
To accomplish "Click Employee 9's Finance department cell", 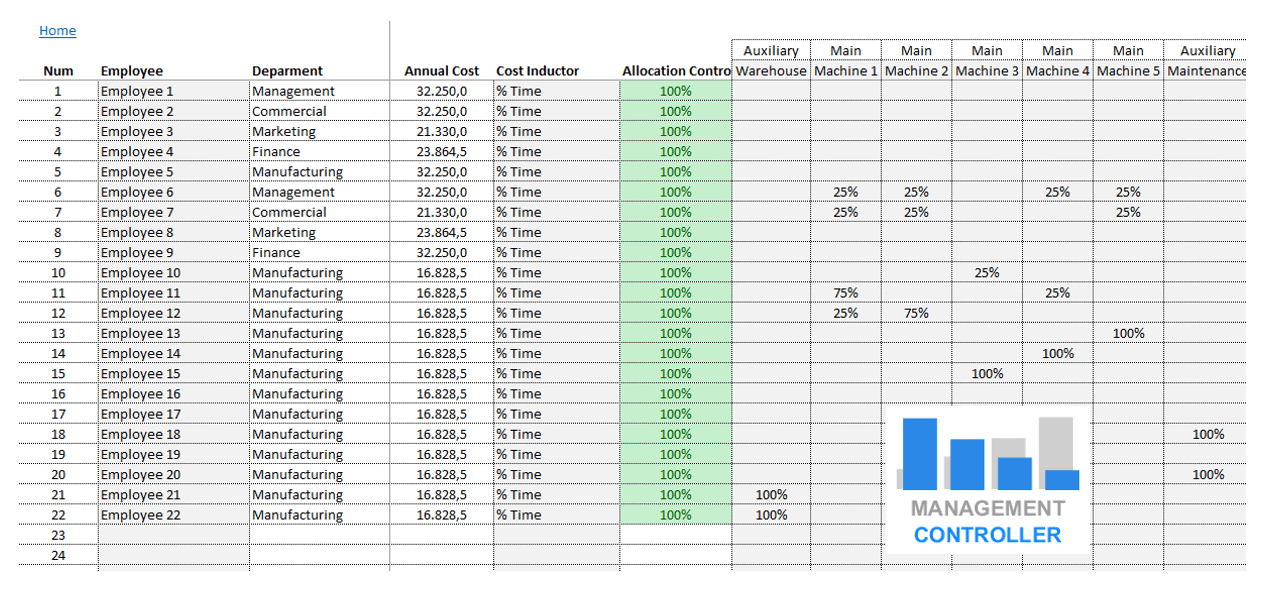I will coord(318,252).
